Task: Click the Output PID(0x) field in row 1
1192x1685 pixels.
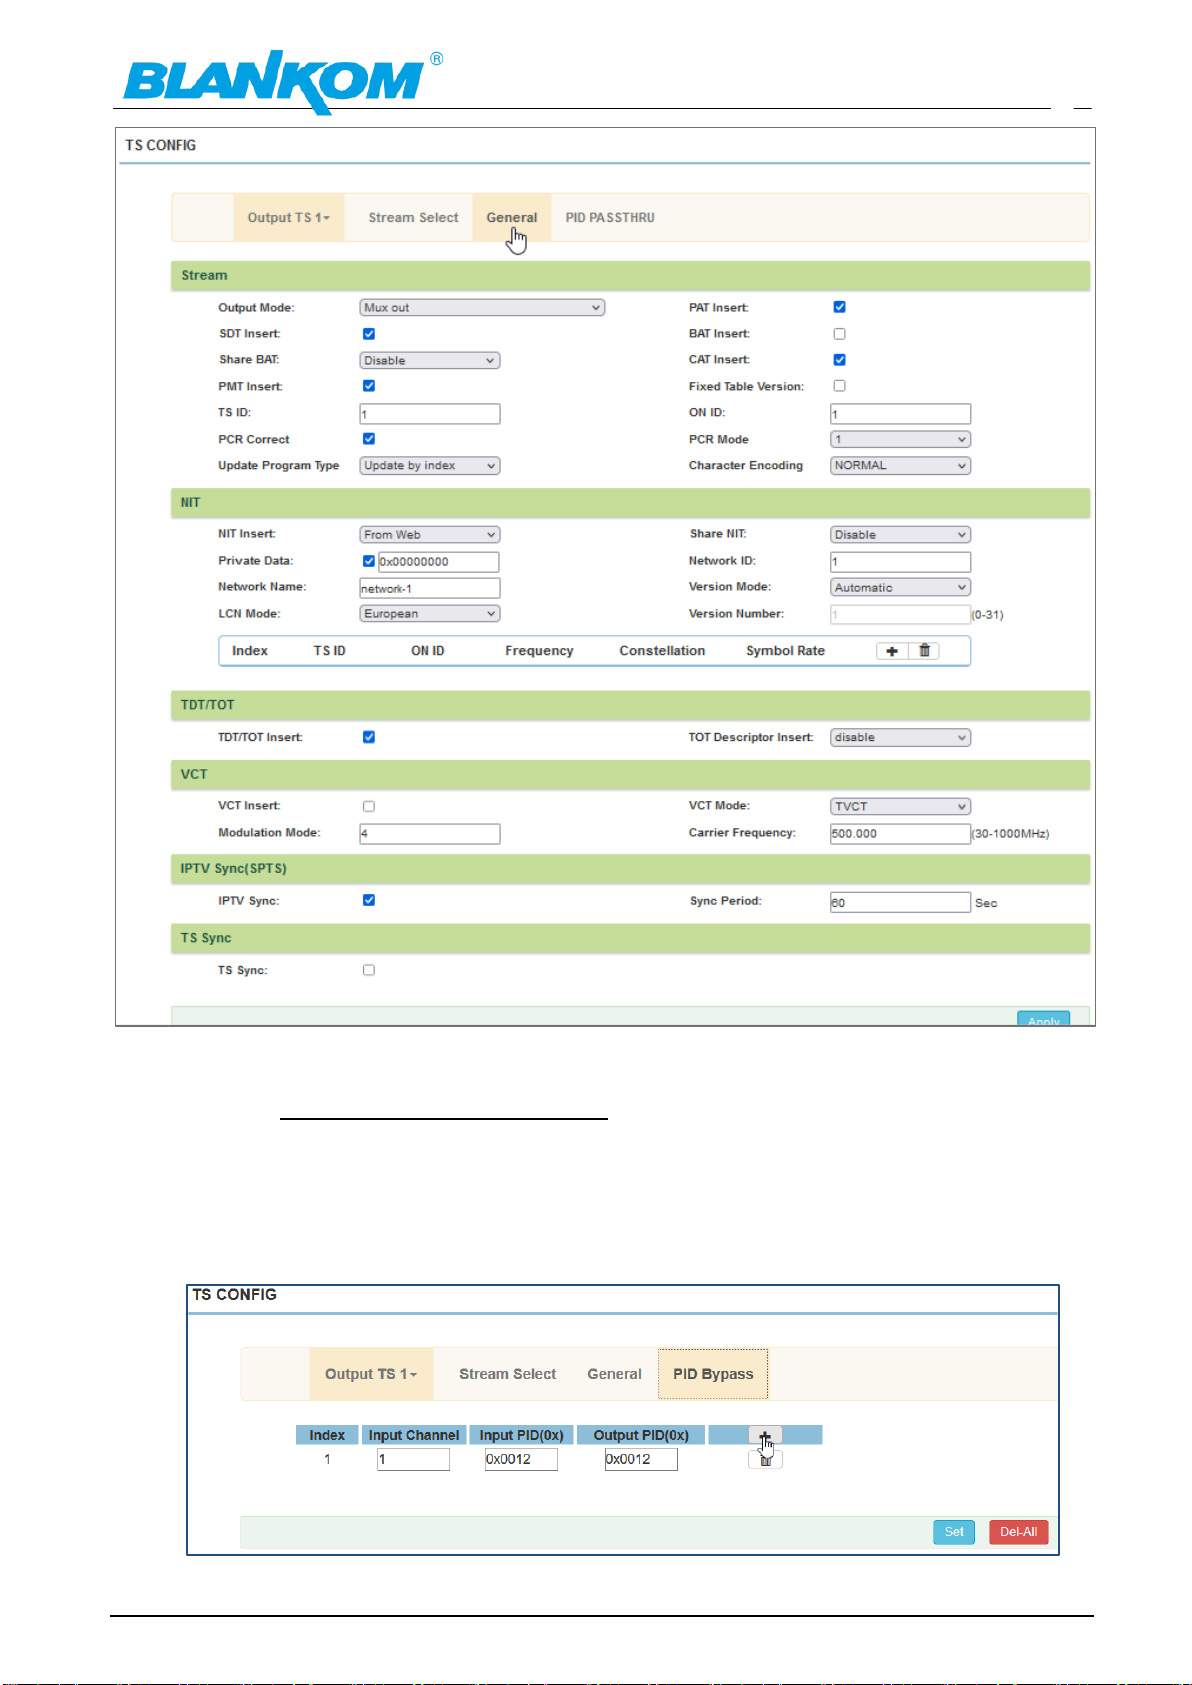Action: coord(641,1460)
